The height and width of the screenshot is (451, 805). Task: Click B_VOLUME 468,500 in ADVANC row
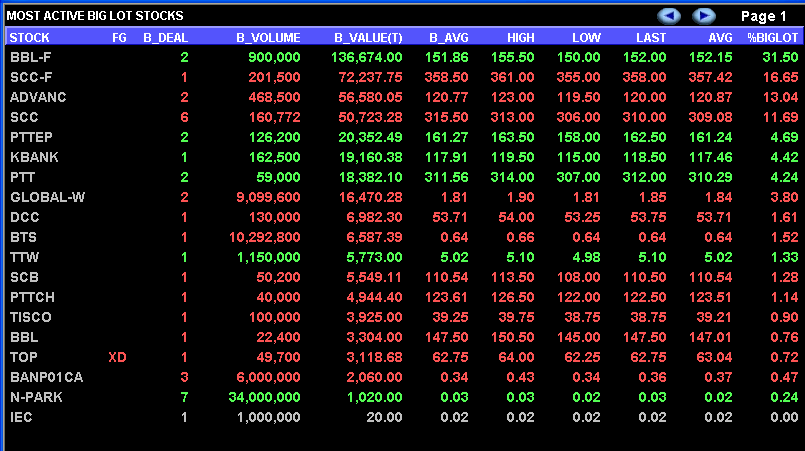click(x=274, y=97)
